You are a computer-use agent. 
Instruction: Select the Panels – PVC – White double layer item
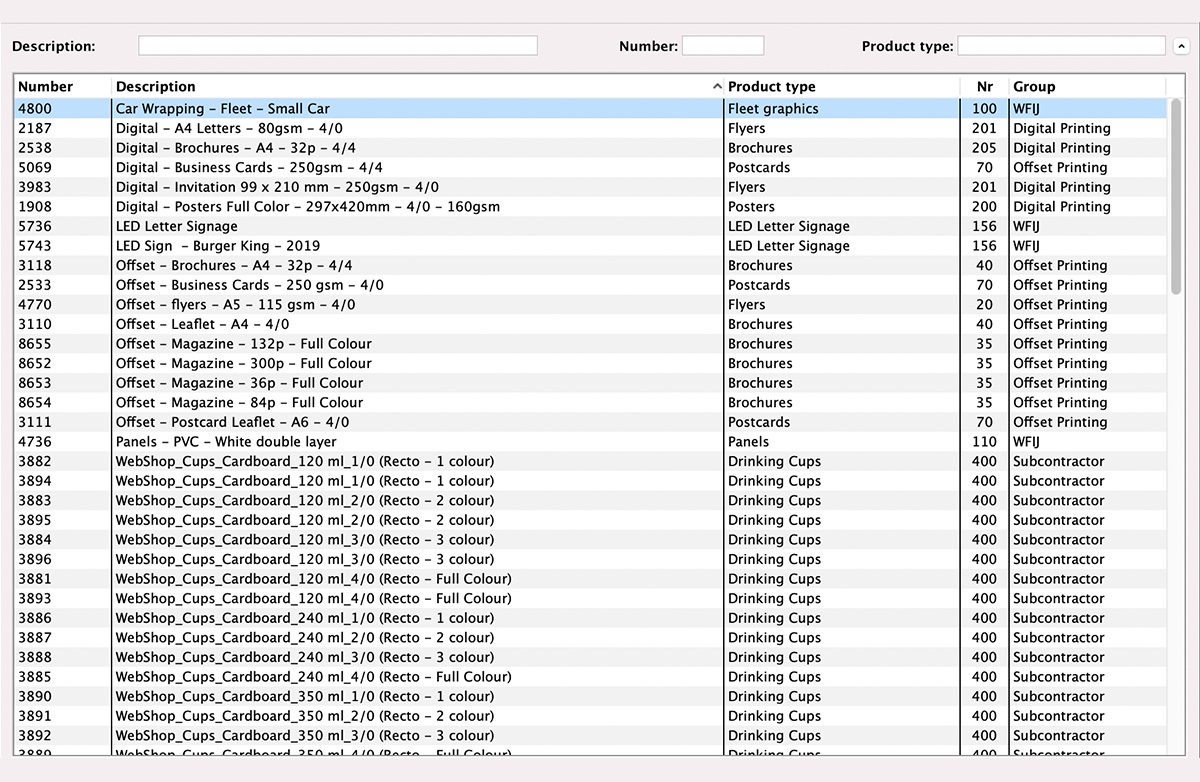(226, 442)
